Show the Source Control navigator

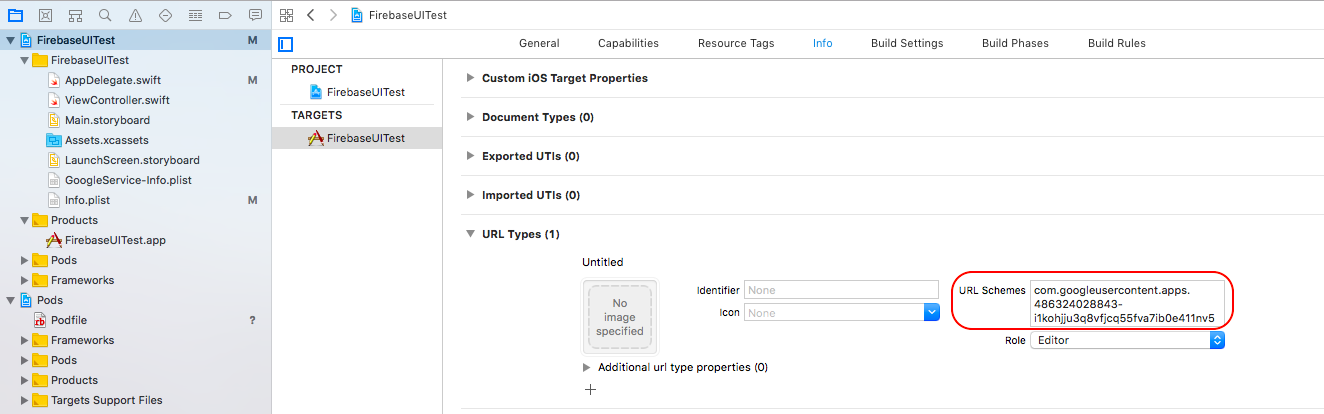45,15
